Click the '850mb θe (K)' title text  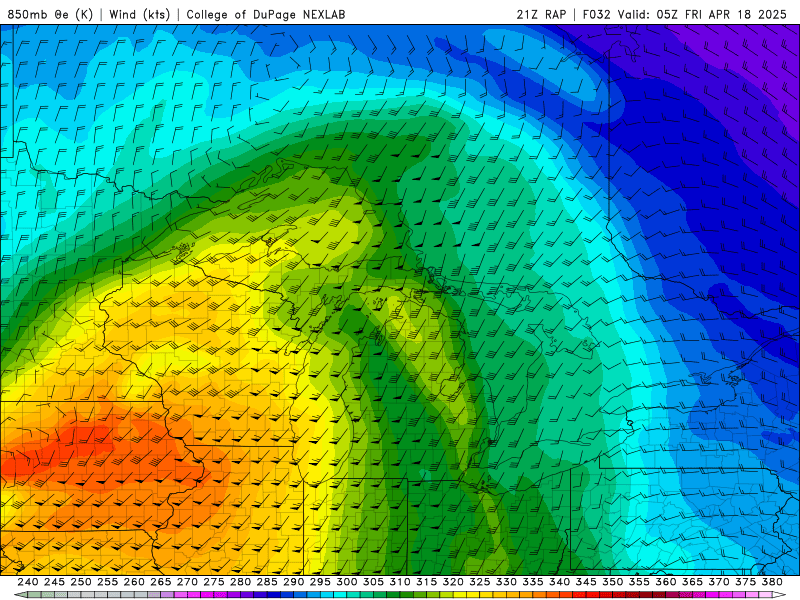pos(50,14)
